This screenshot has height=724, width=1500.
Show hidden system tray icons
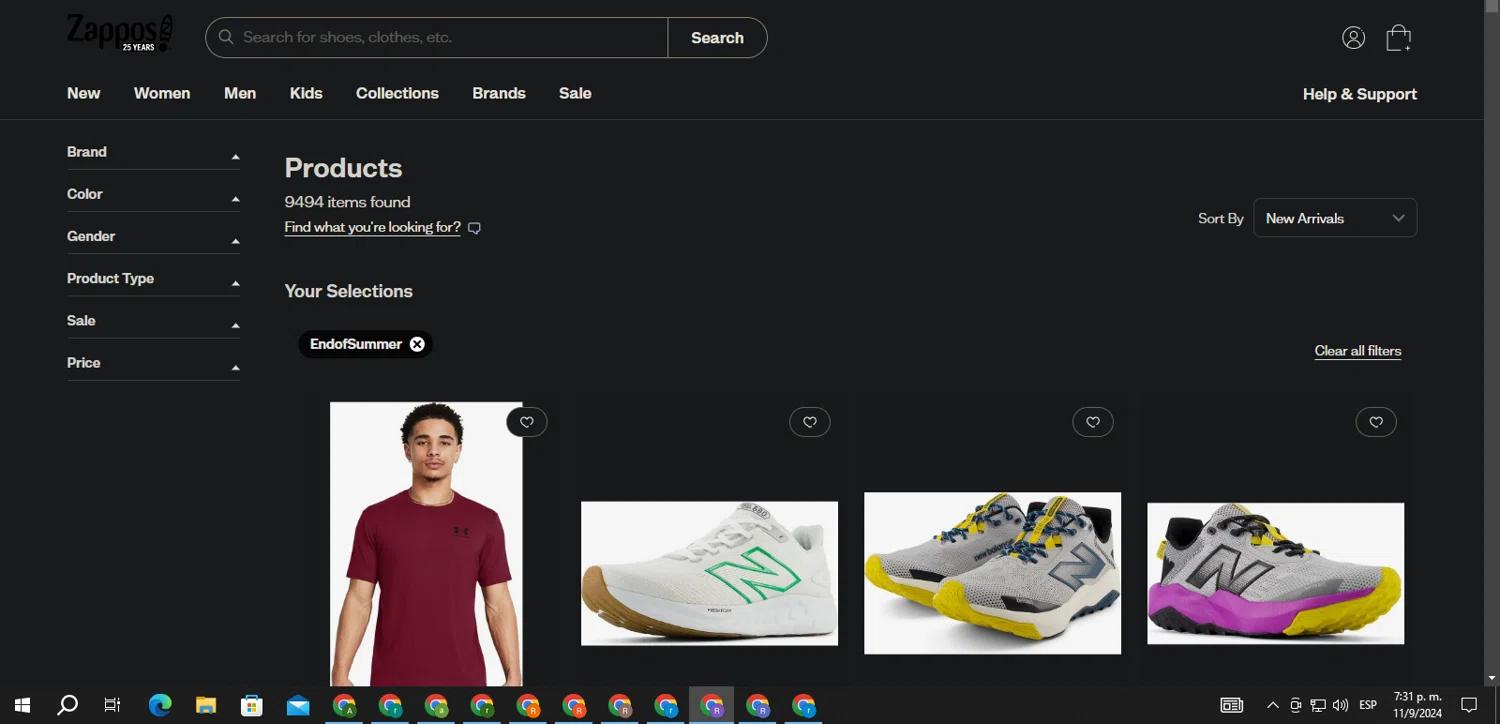click(x=1273, y=705)
